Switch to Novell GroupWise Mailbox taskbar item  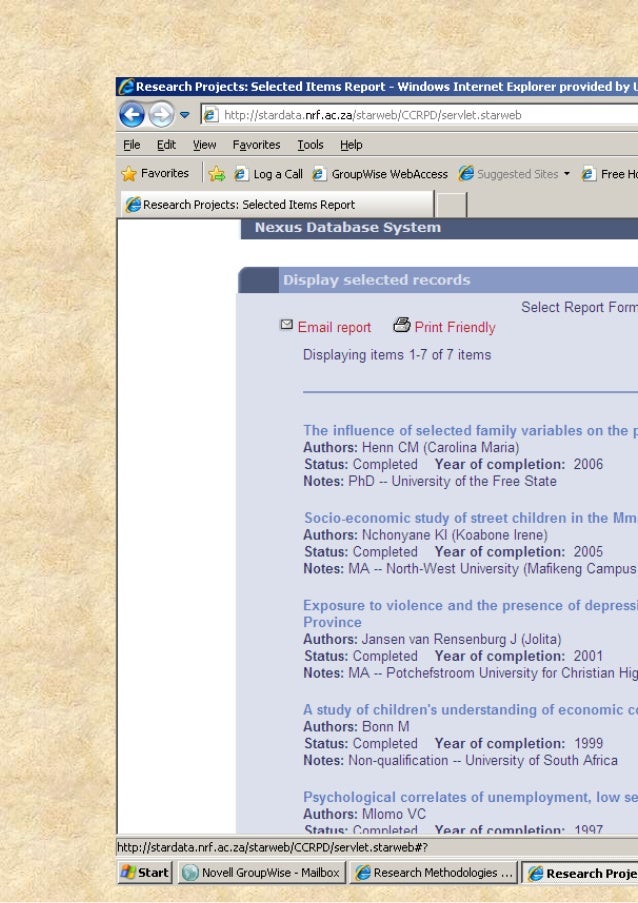(261, 872)
